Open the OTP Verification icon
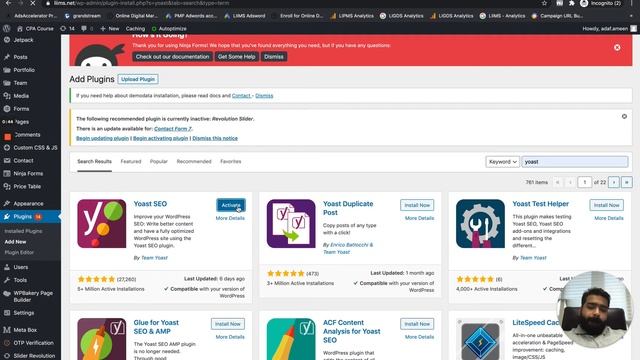This screenshot has width=640, height=360. point(7,343)
